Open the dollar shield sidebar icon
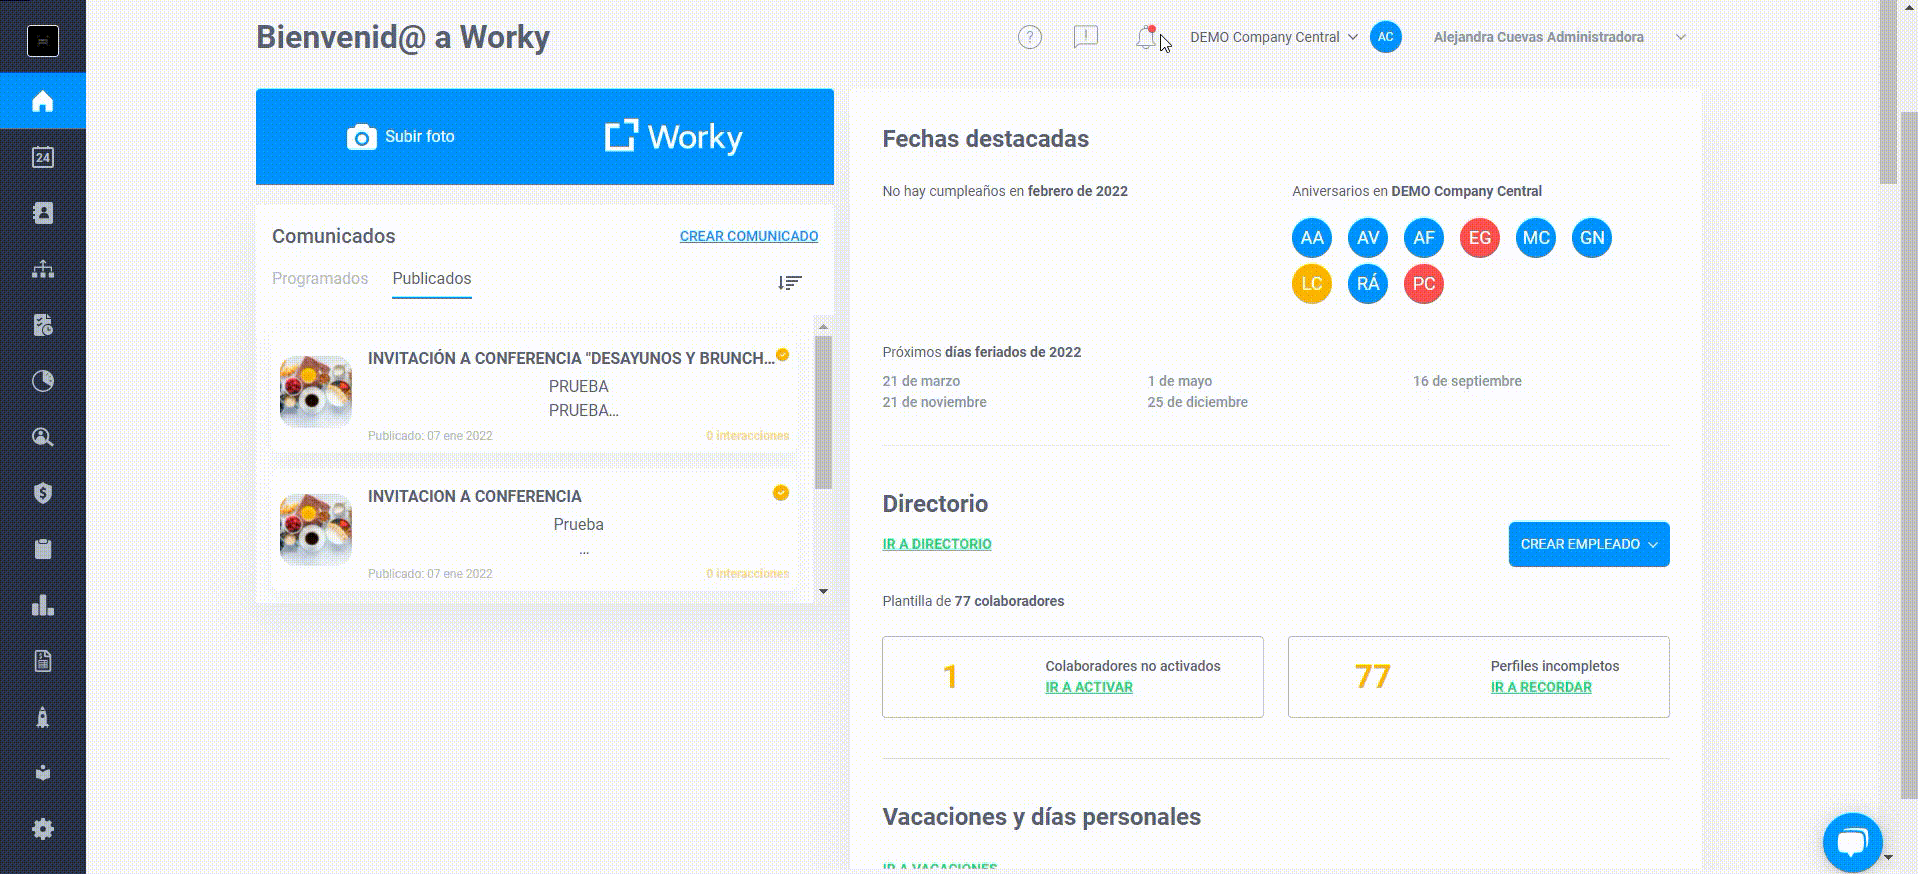Viewport: 1918px width, 874px height. point(42,493)
